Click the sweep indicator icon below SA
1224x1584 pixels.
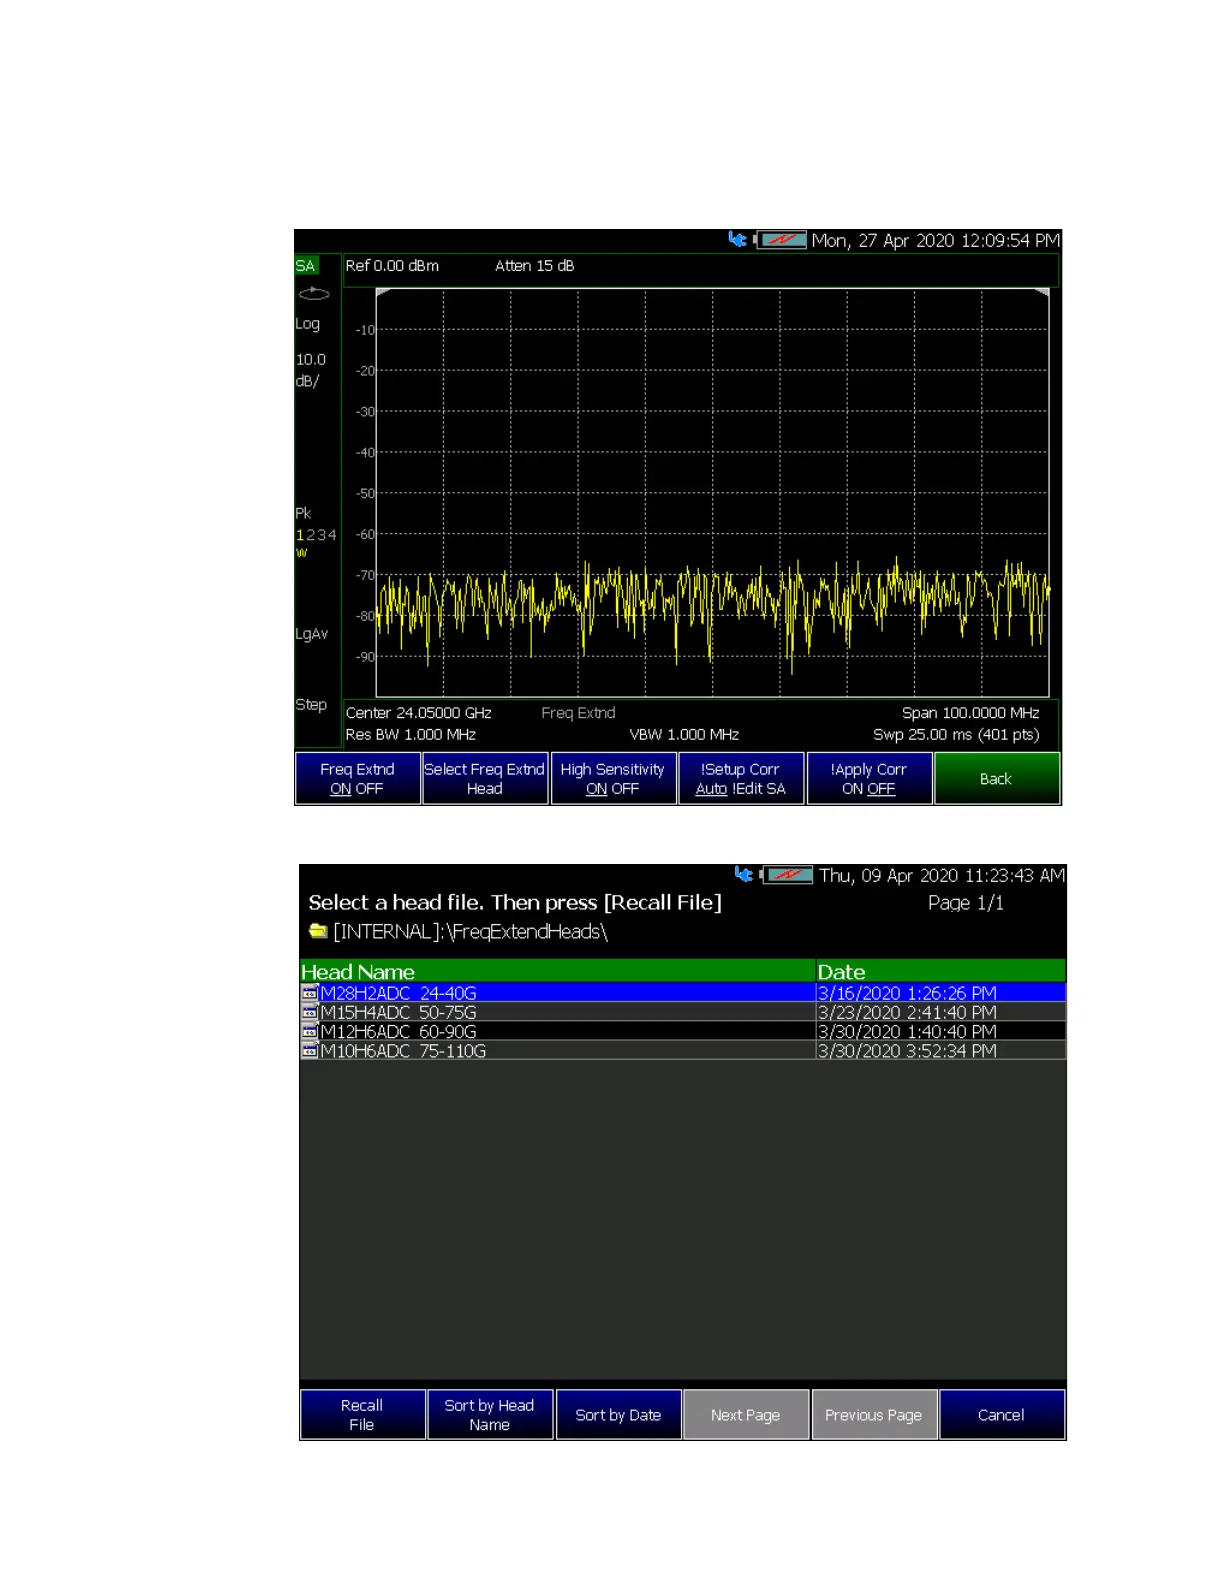(314, 294)
